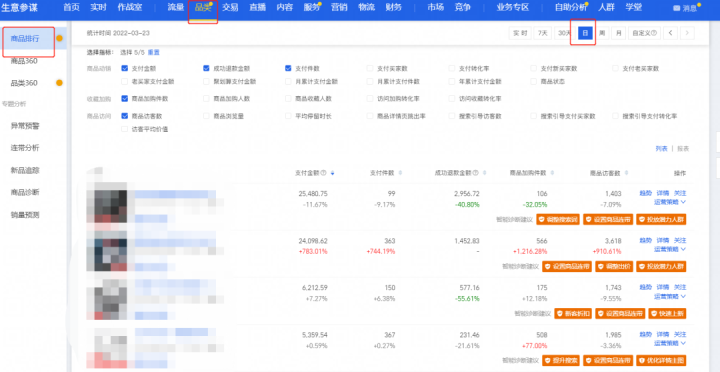Select the 日 time range button
The image size is (720, 372).
click(x=585, y=33)
